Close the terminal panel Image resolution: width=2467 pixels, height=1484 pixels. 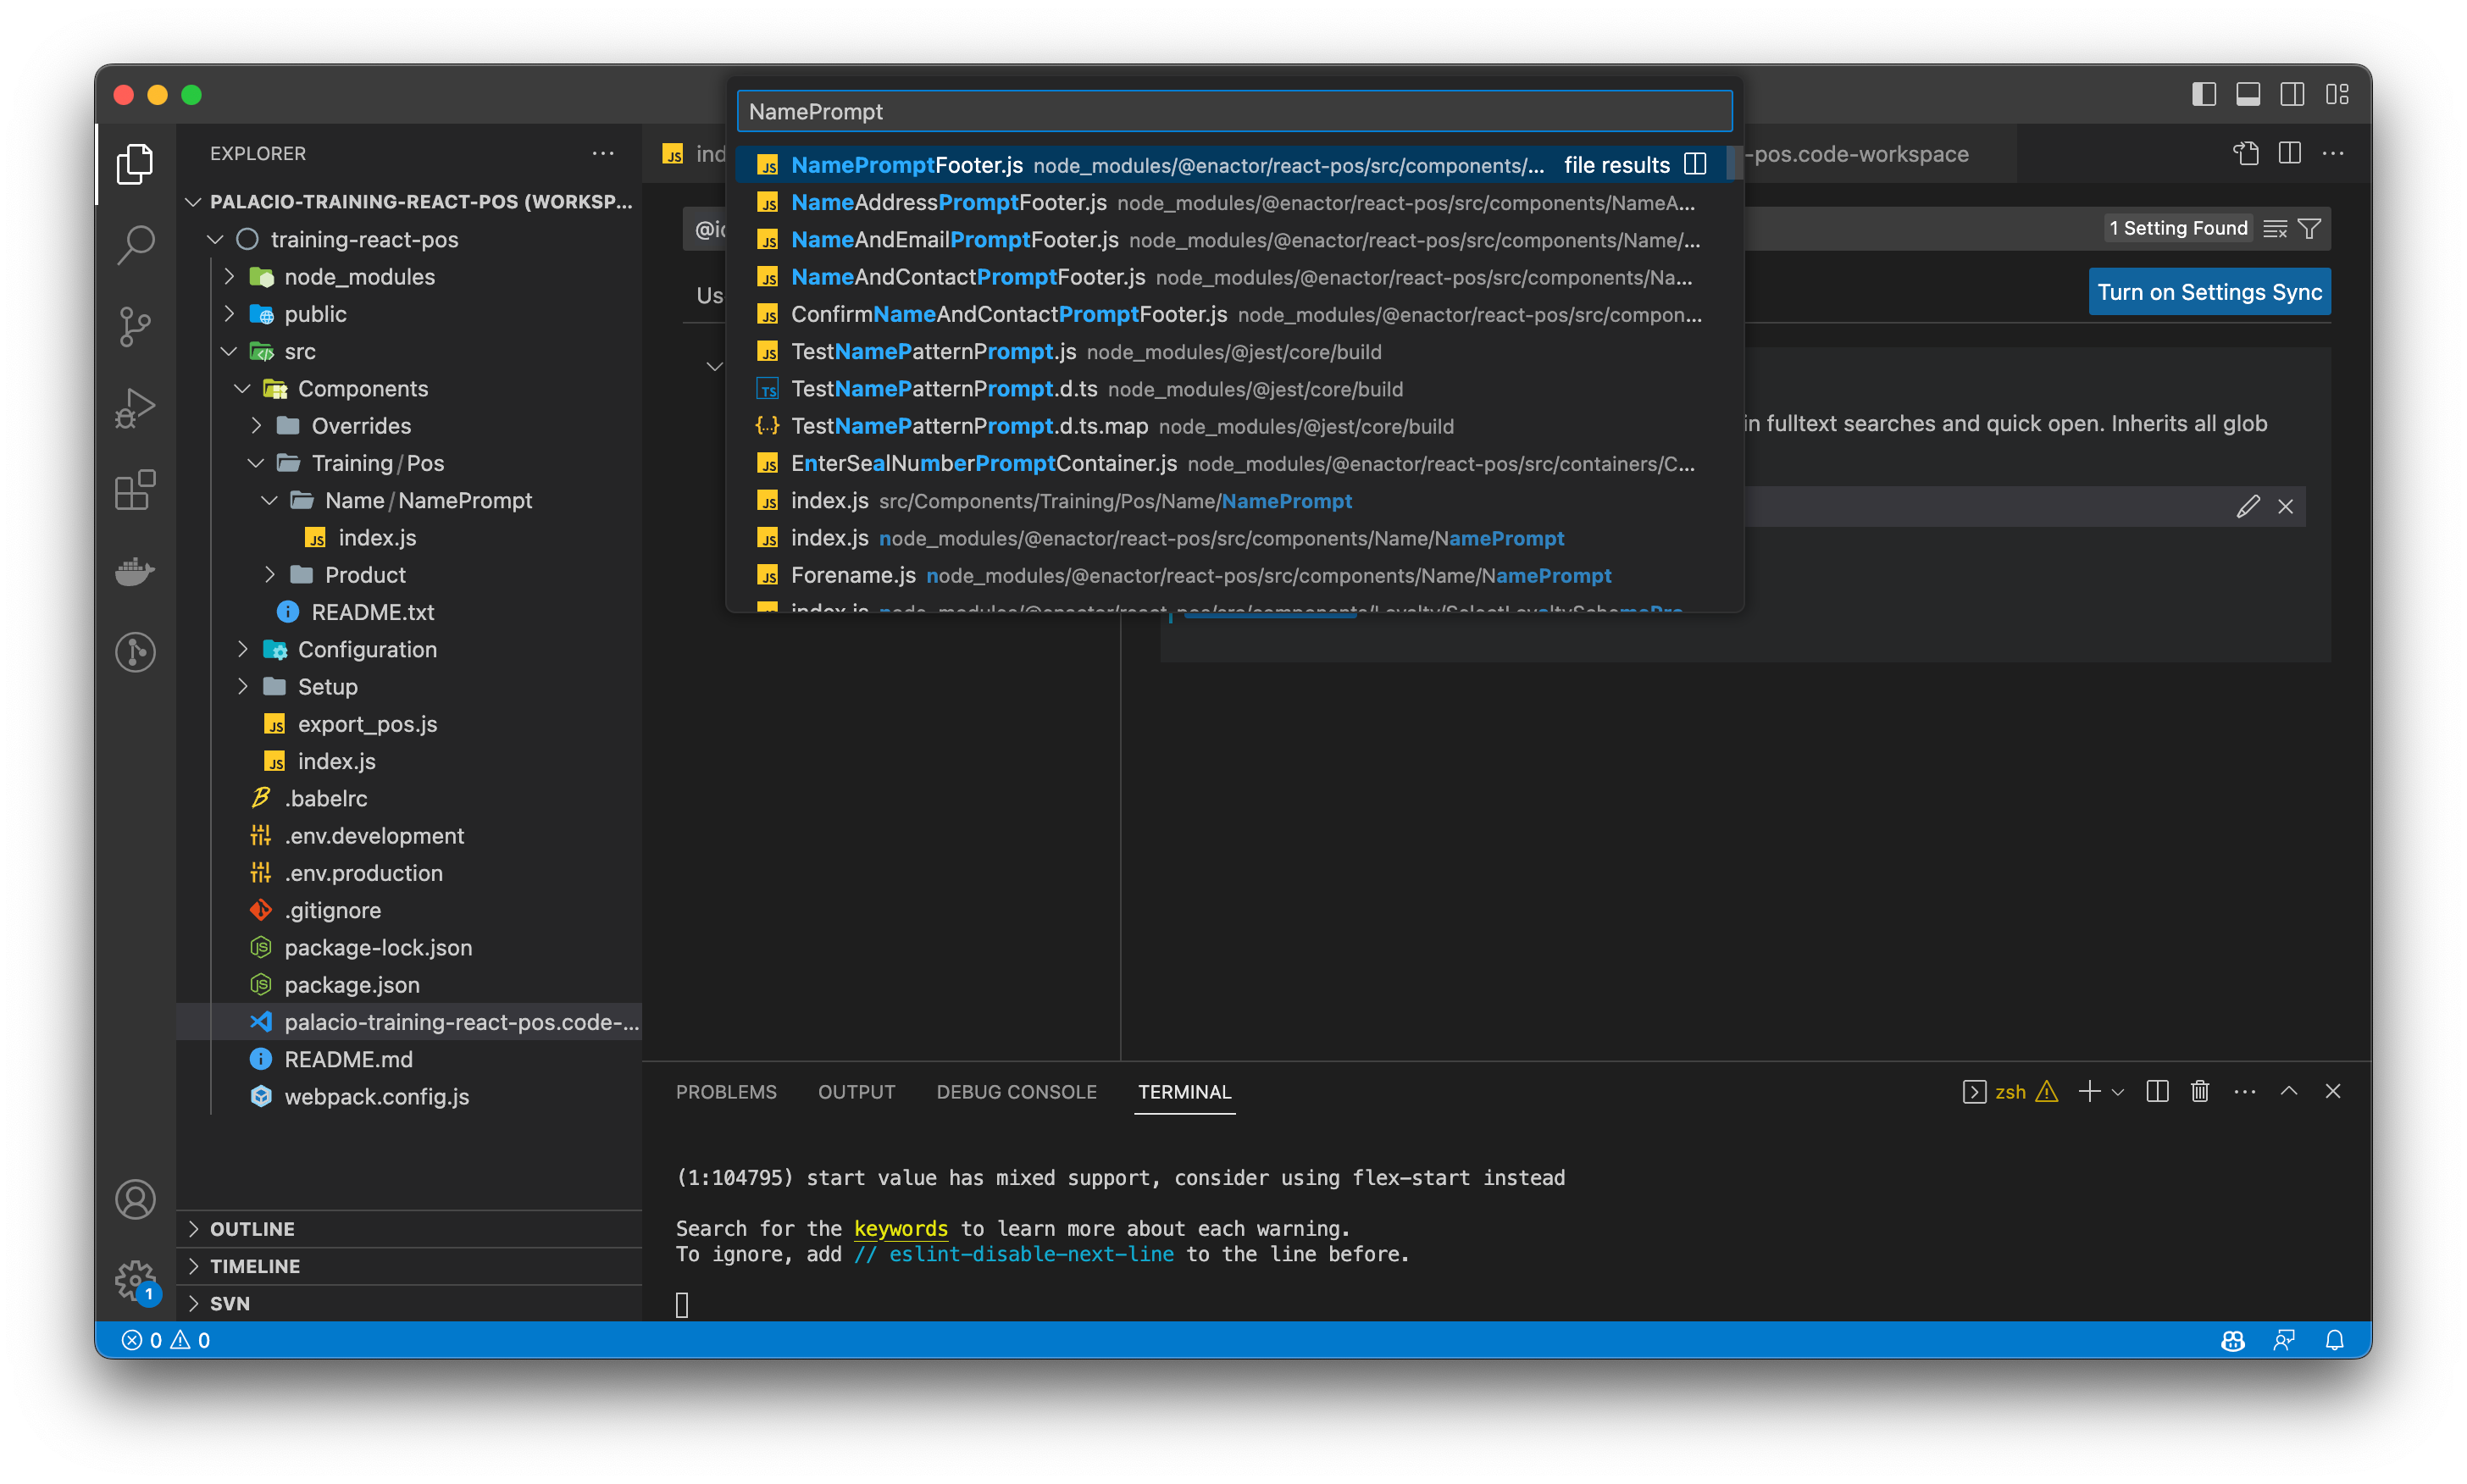pos(2333,1091)
